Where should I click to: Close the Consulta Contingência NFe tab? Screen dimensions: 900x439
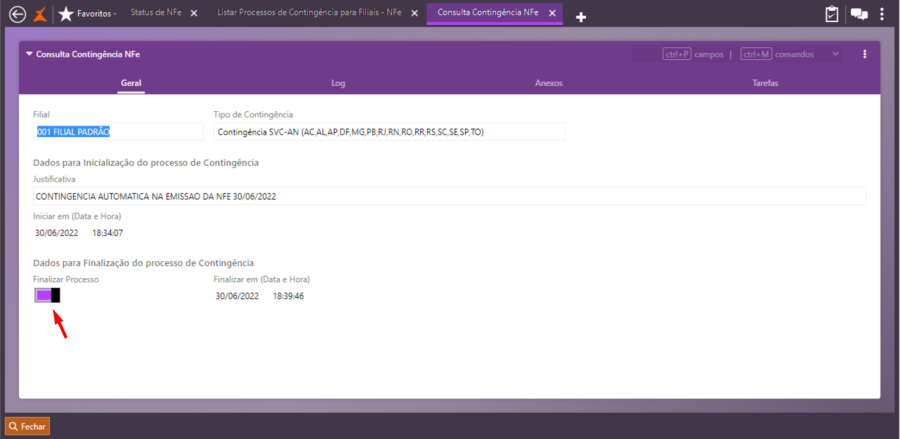[552, 13]
